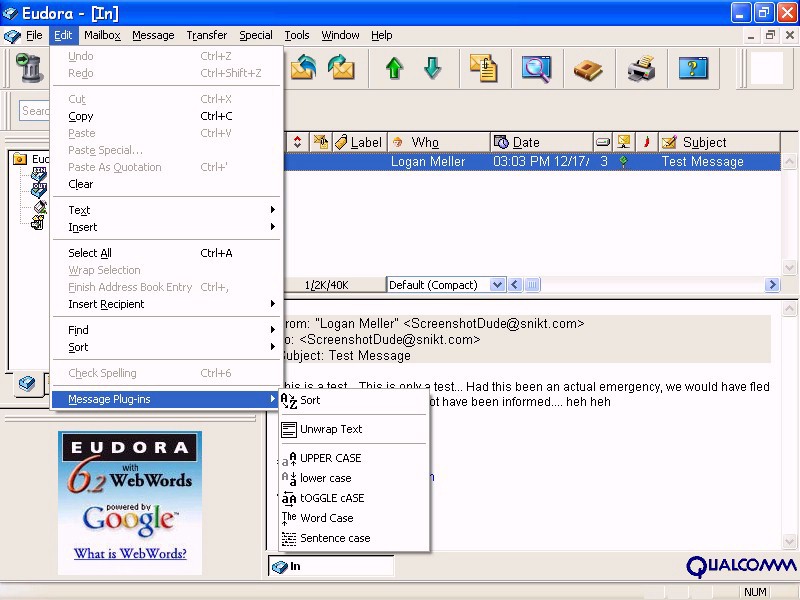Click the message list scroll up arrow
This screenshot has width=800, height=600.
[x=789, y=162]
